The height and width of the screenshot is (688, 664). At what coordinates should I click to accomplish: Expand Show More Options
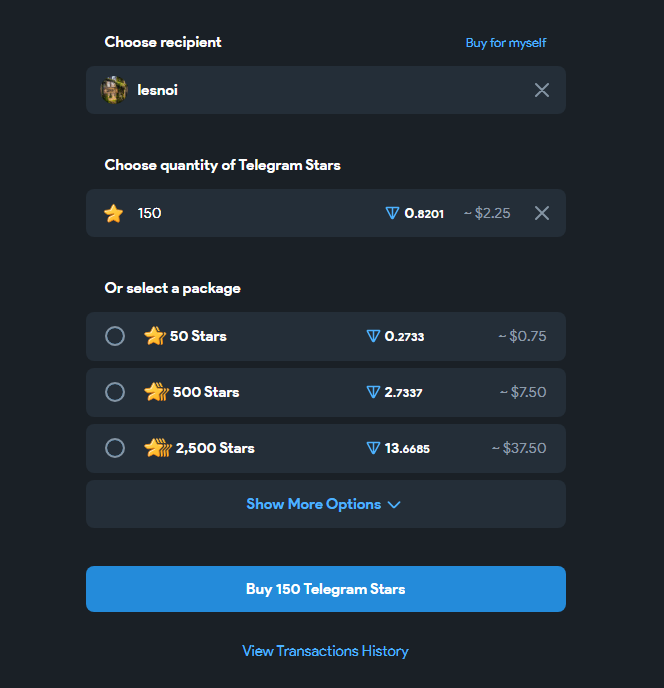point(326,504)
